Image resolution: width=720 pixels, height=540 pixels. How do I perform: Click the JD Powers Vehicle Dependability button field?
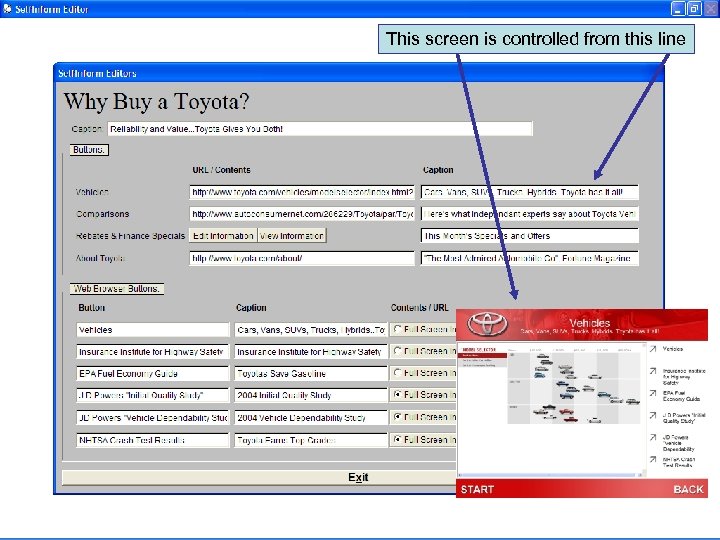[x=152, y=417]
